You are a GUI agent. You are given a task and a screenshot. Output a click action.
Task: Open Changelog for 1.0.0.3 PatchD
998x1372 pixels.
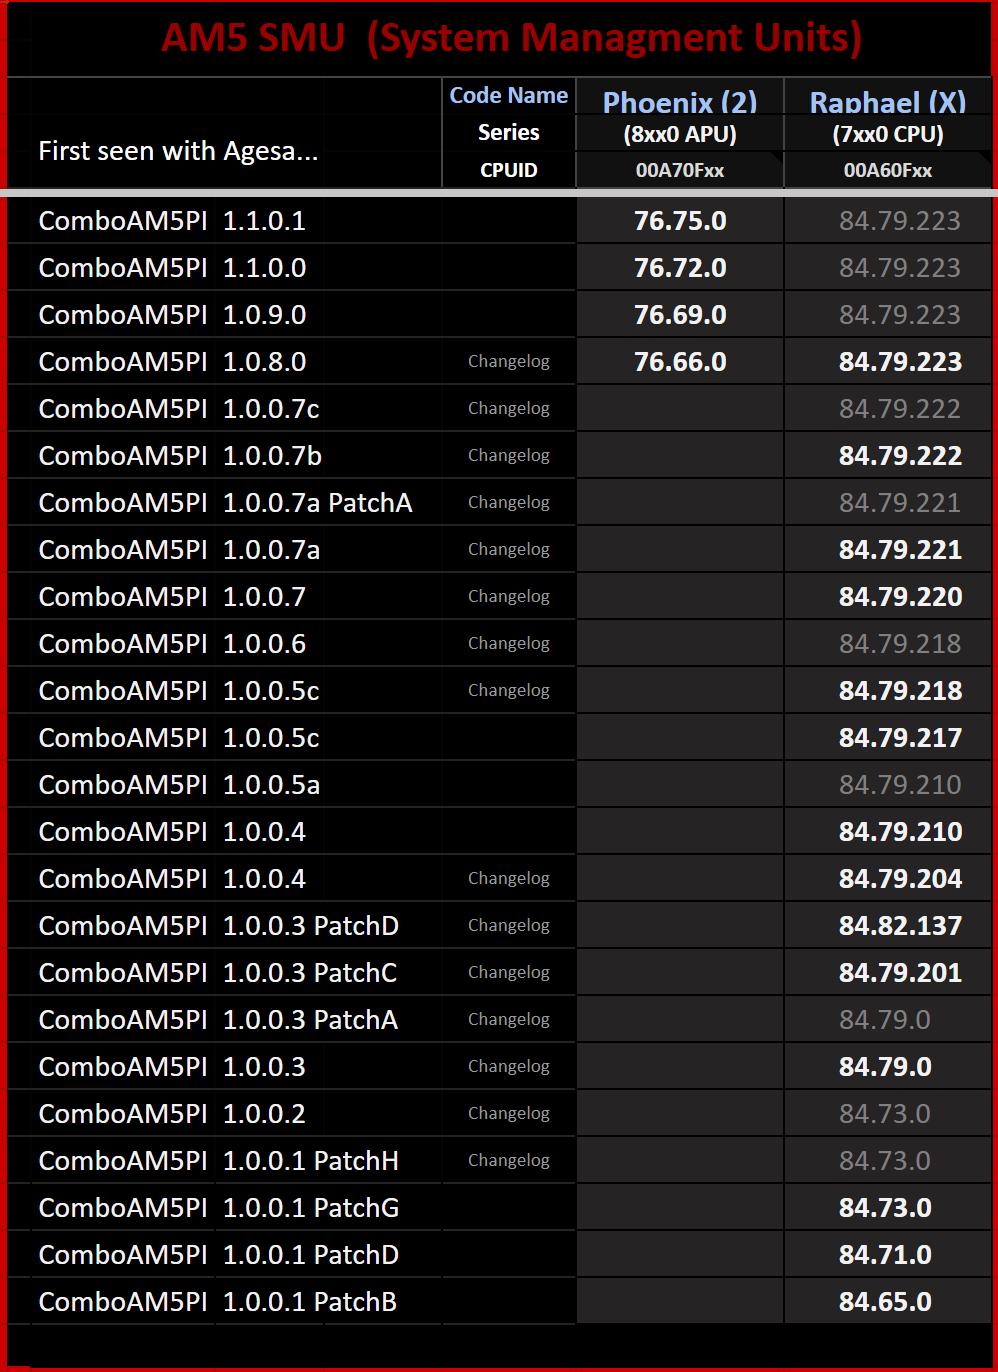(x=508, y=925)
